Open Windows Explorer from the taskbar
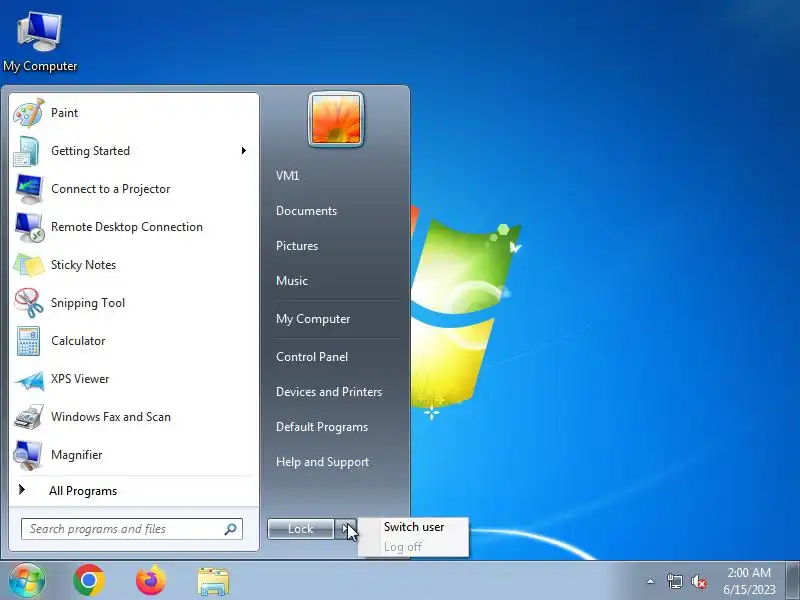The image size is (800, 600). click(x=213, y=581)
